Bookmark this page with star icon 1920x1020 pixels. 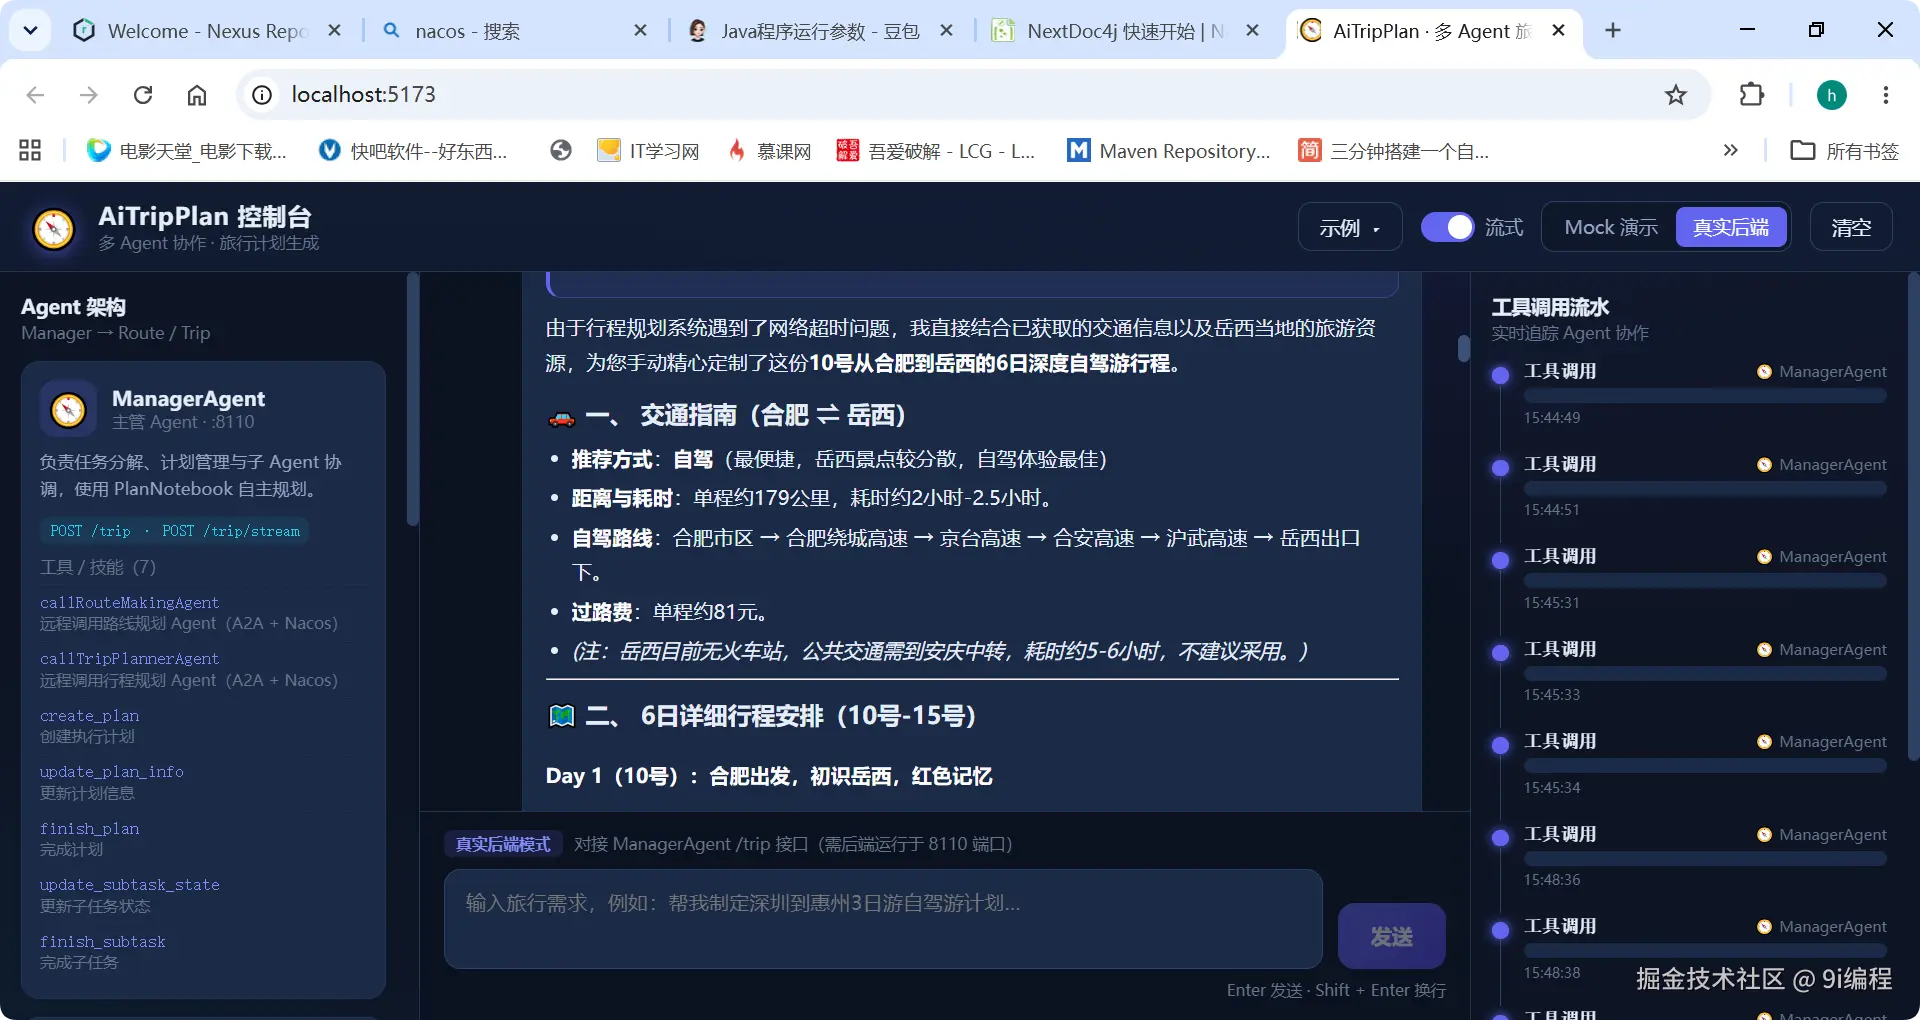click(1676, 95)
